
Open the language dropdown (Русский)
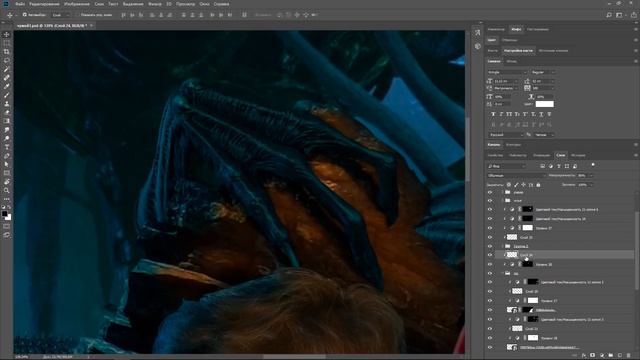click(x=506, y=135)
